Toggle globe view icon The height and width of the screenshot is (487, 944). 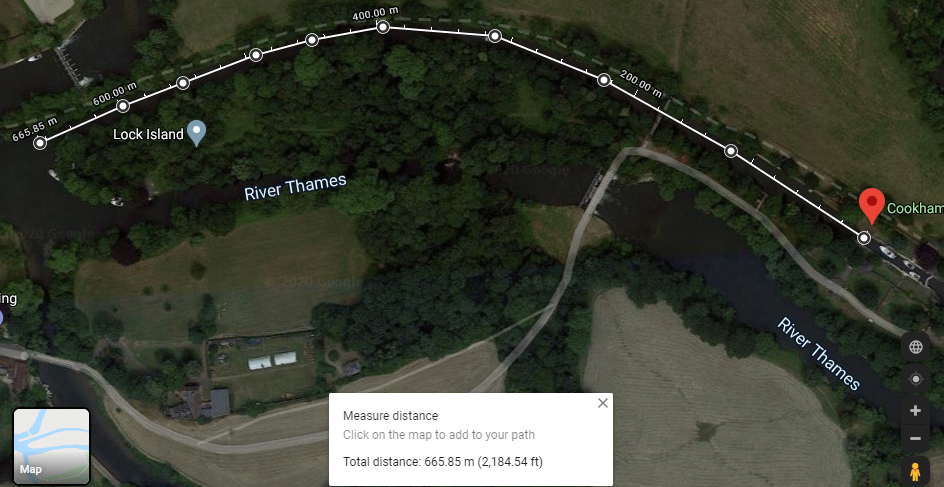[916, 347]
